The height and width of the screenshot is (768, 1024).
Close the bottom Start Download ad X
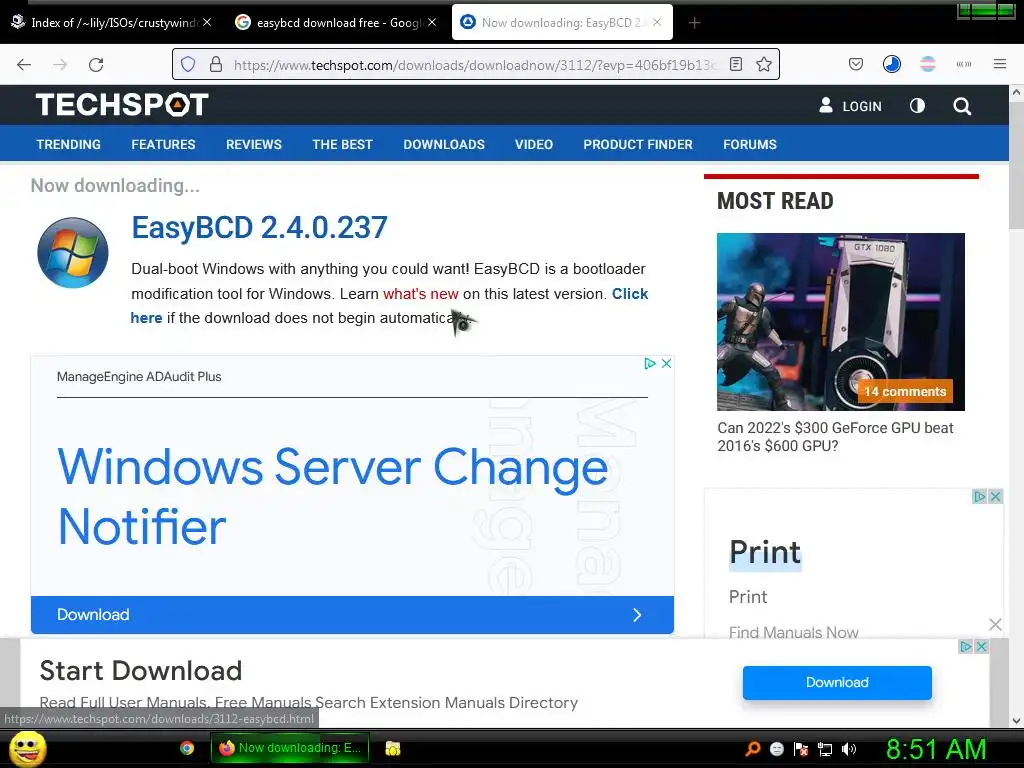980,647
